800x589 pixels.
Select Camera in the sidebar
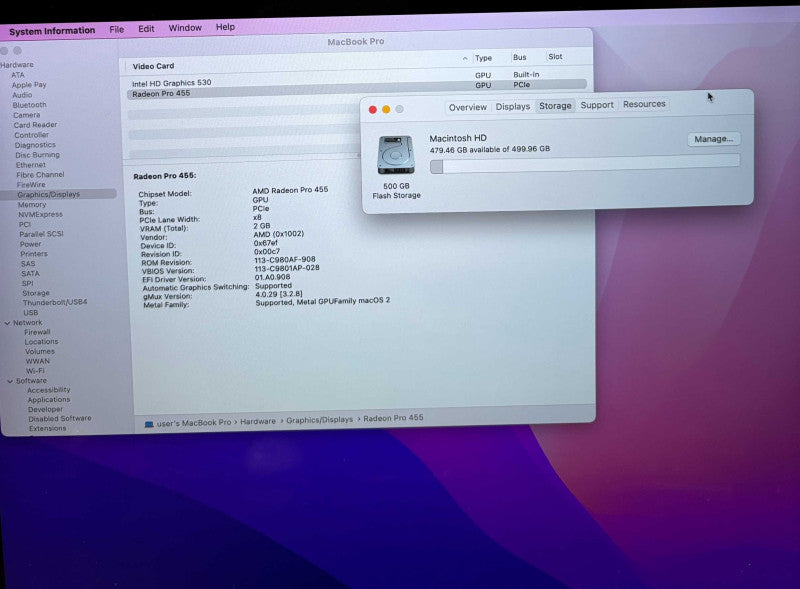27,115
